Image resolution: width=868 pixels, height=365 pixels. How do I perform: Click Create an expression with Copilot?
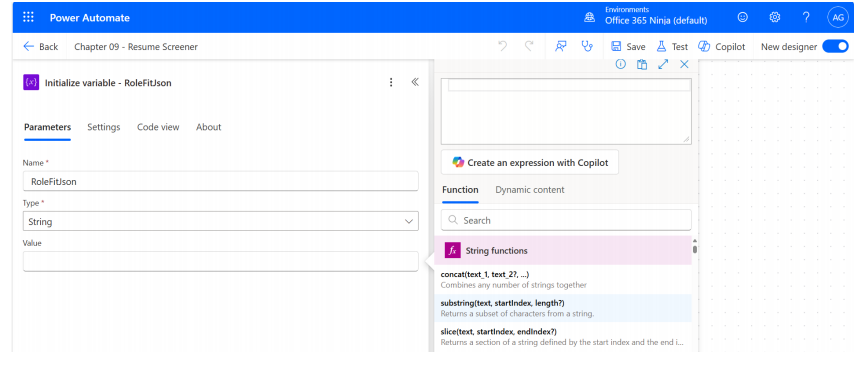point(530,162)
